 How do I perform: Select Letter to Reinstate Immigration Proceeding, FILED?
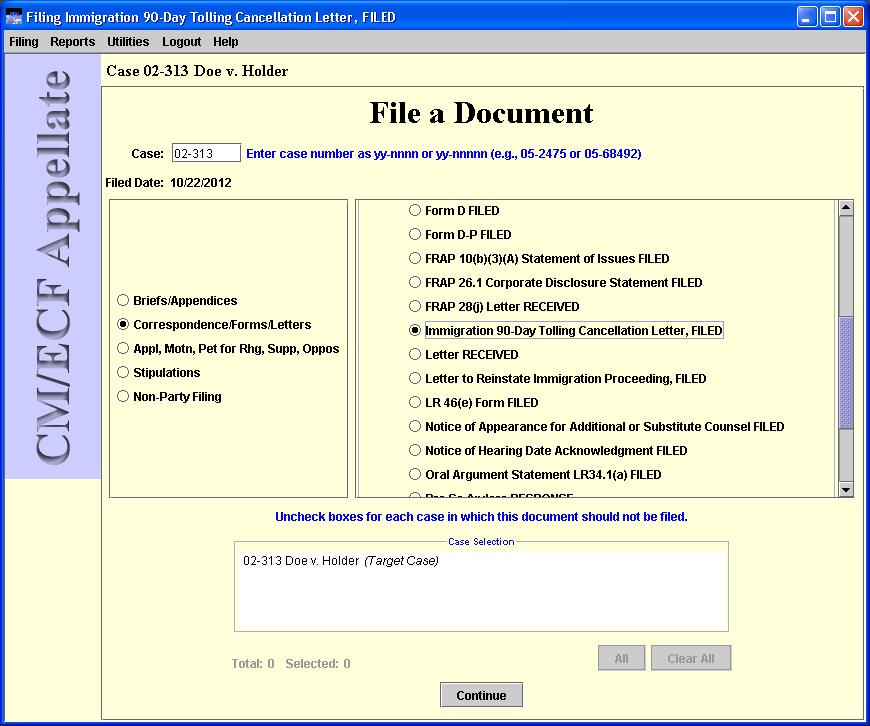pyautogui.click(x=558, y=379)
